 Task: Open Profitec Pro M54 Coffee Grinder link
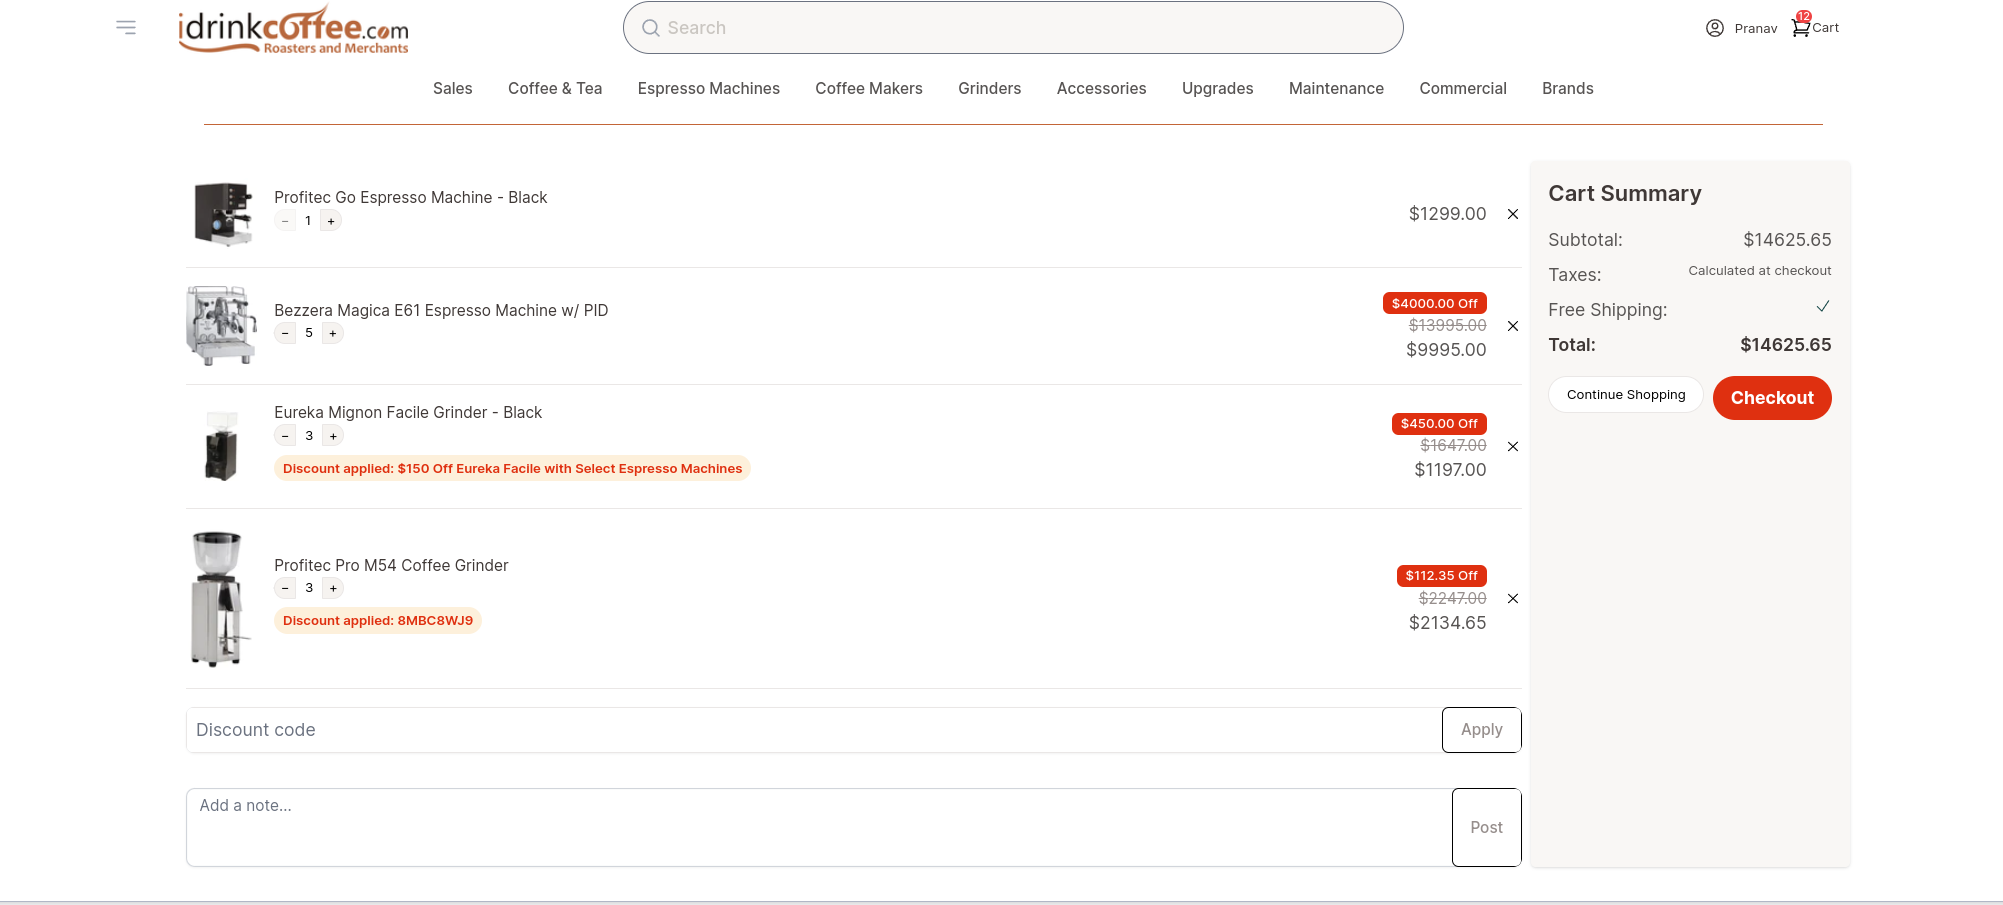pos(391,566)
